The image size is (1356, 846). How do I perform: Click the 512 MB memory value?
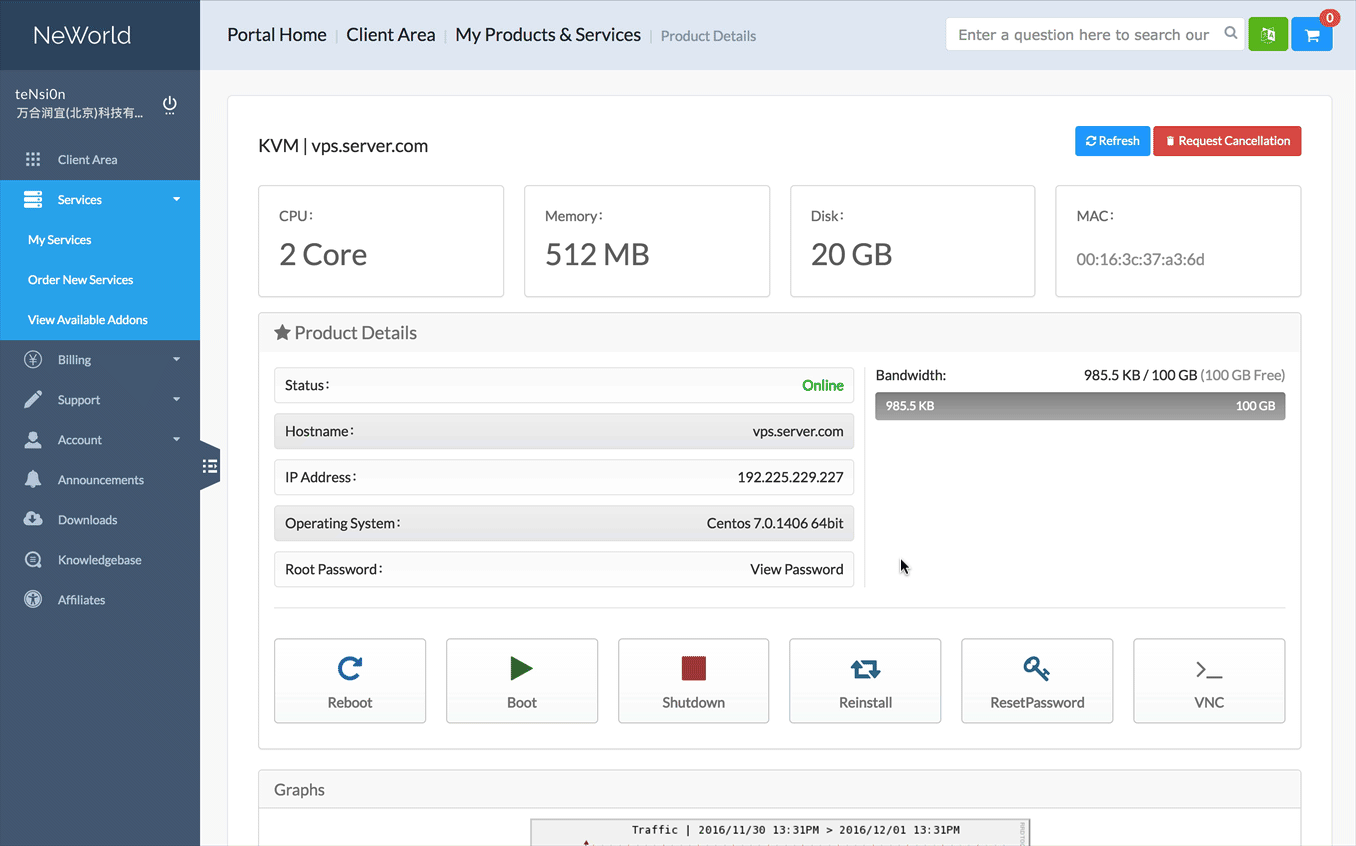tap(597, 255)
